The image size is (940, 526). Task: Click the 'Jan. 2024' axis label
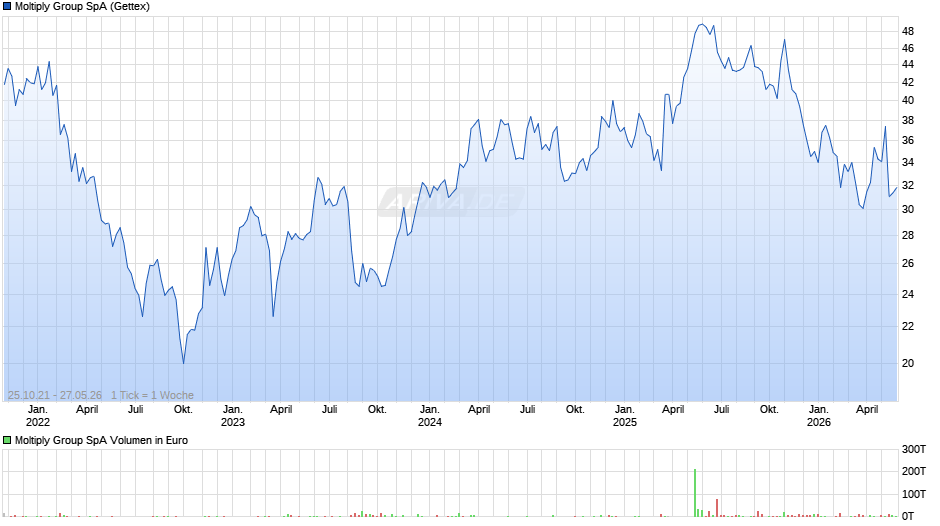coord(430,416)
